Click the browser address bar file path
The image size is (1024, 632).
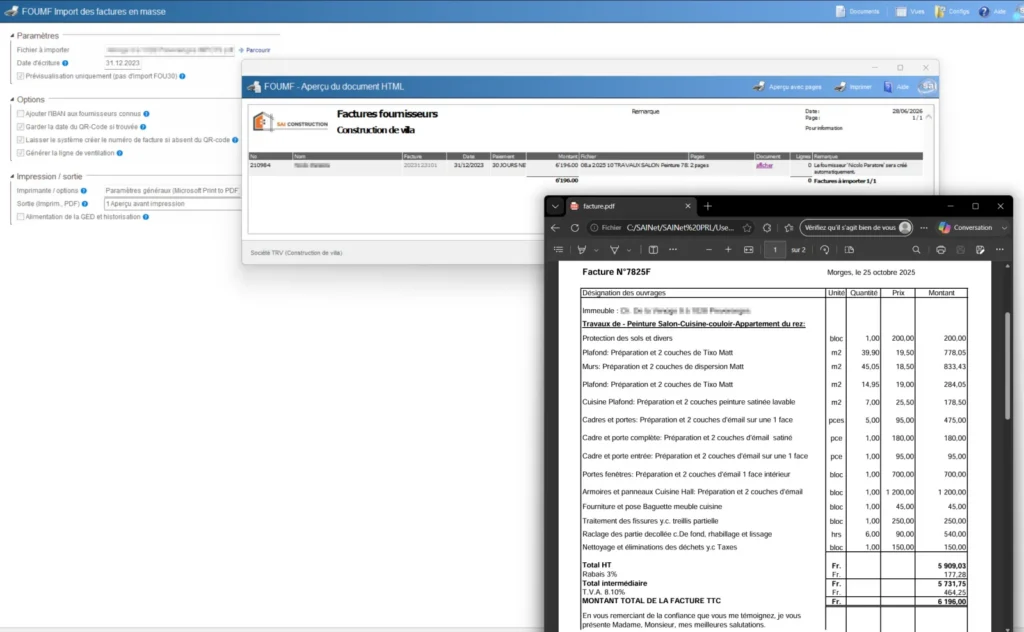pyautogui.click(x=680, y=228)
